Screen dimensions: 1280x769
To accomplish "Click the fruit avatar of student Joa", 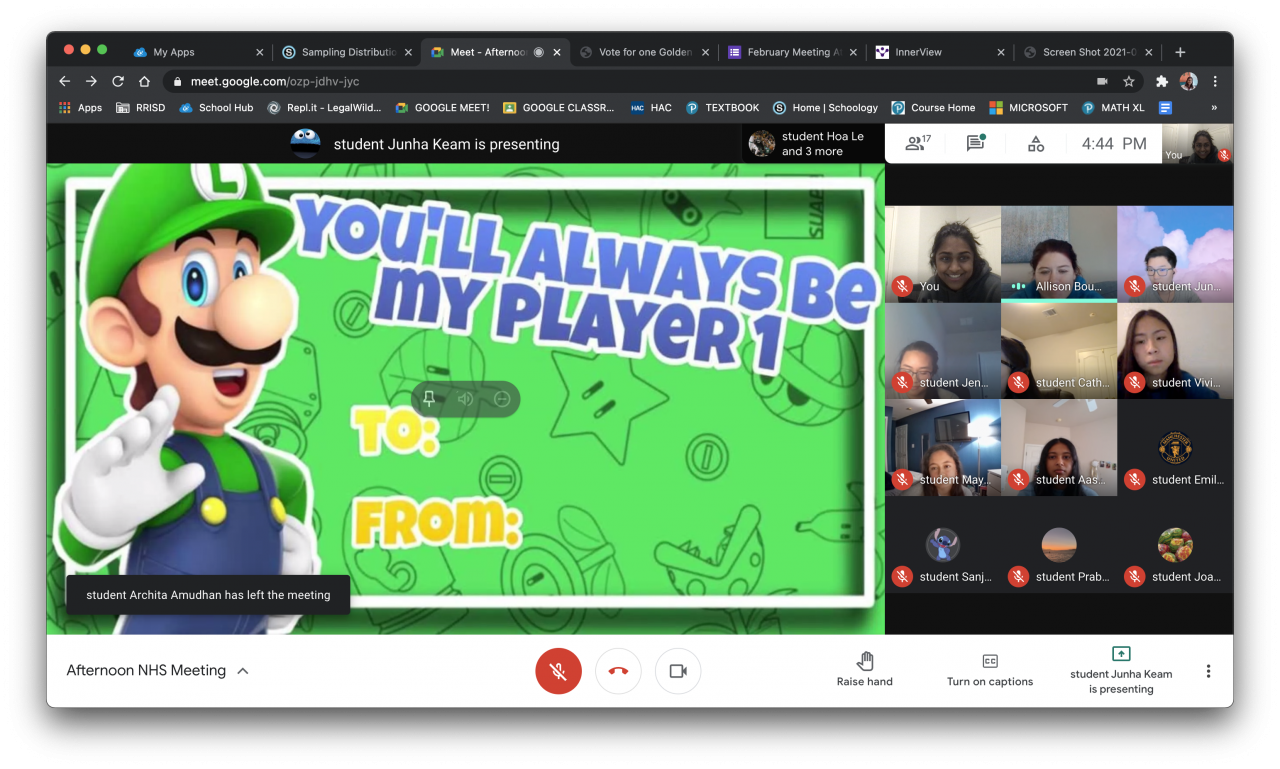I will coord(1175,545).
